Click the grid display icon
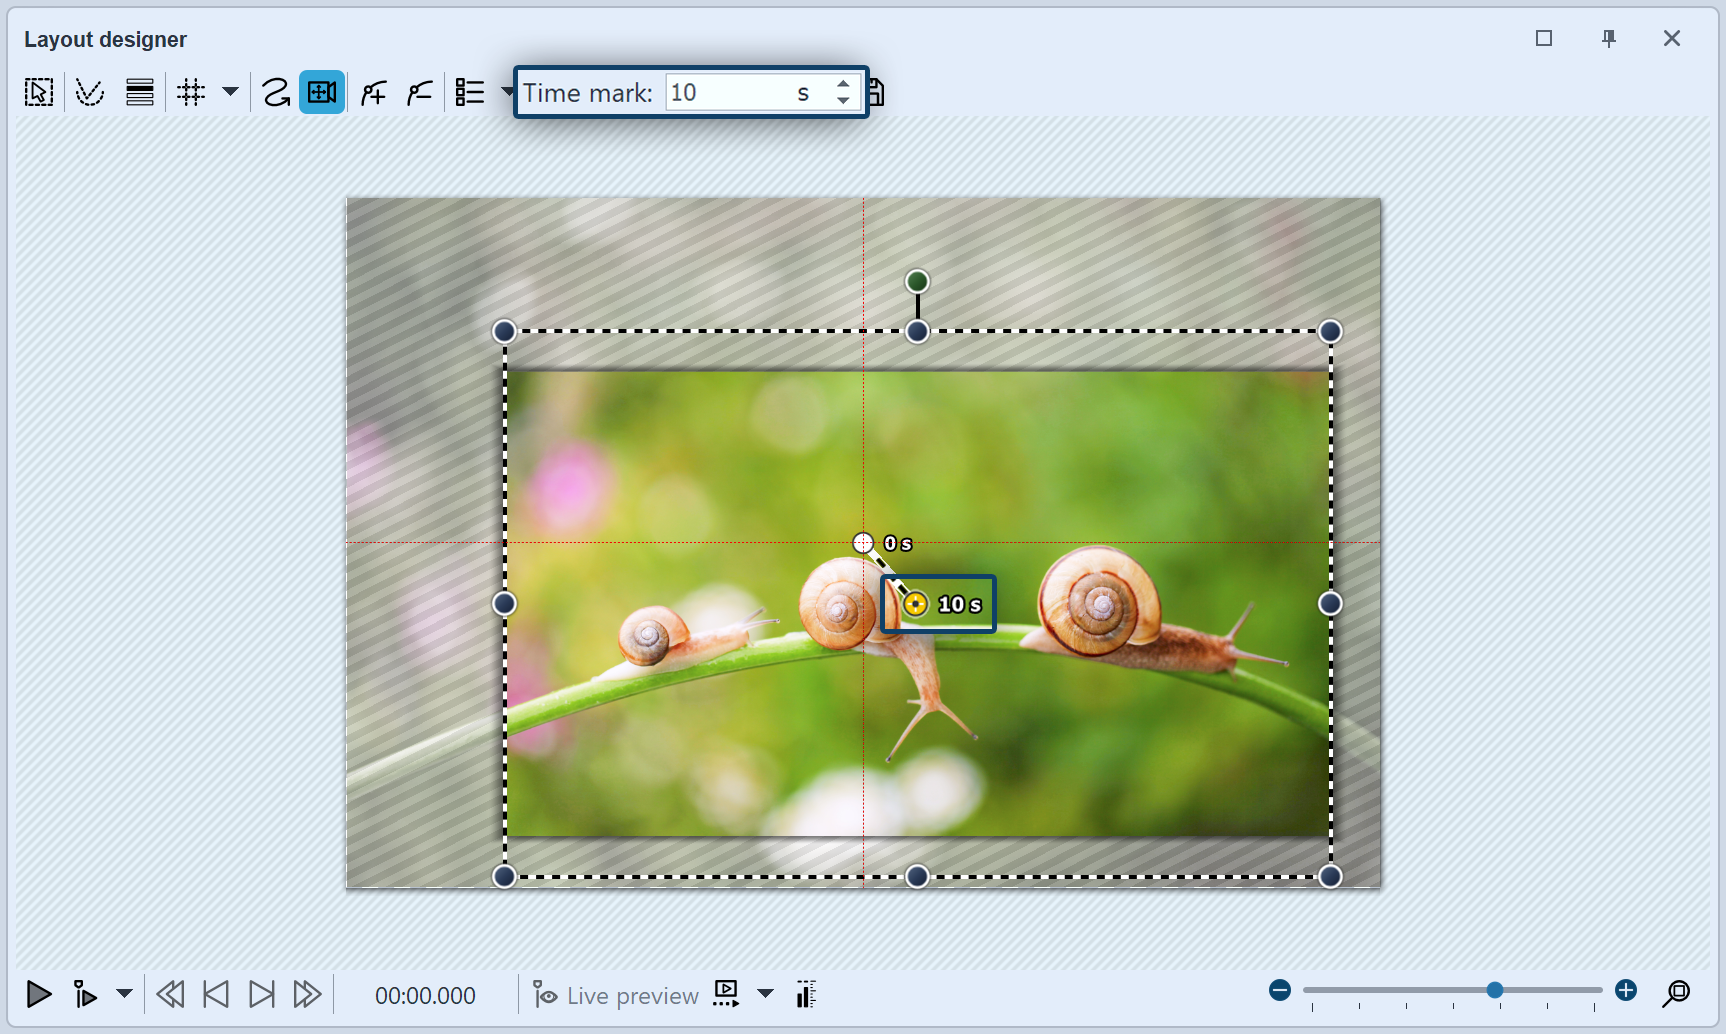 tap(191, 91)
